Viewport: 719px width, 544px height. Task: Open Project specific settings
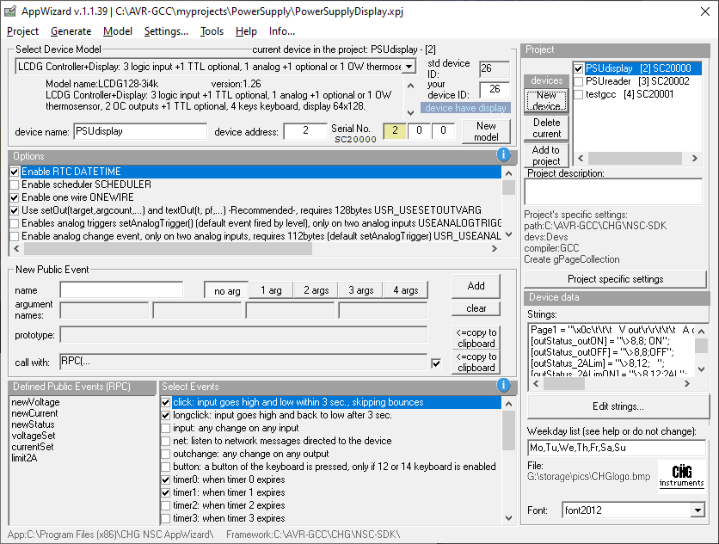615,279
